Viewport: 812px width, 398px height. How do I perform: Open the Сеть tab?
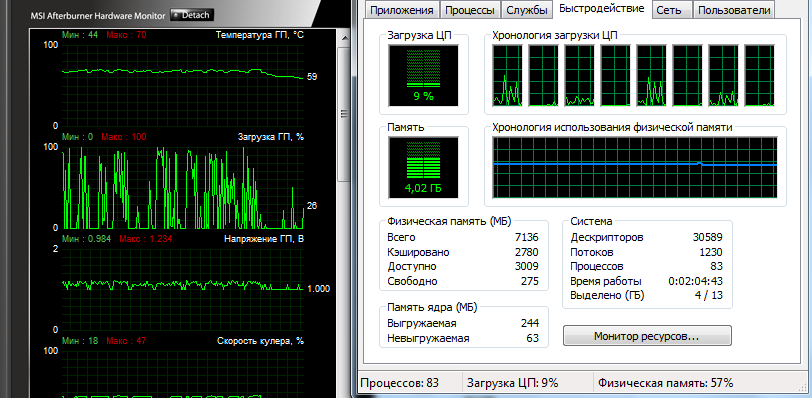[x=672, y=10]
